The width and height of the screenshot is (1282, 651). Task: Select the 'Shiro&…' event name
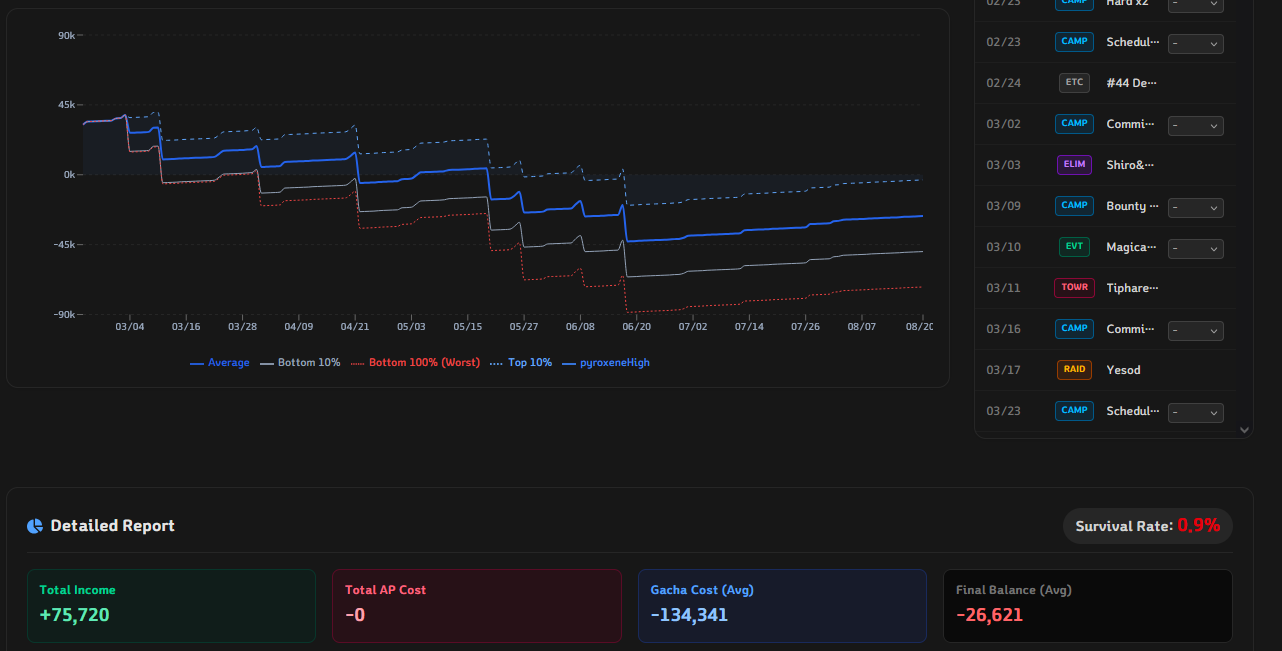[1130, 165]
